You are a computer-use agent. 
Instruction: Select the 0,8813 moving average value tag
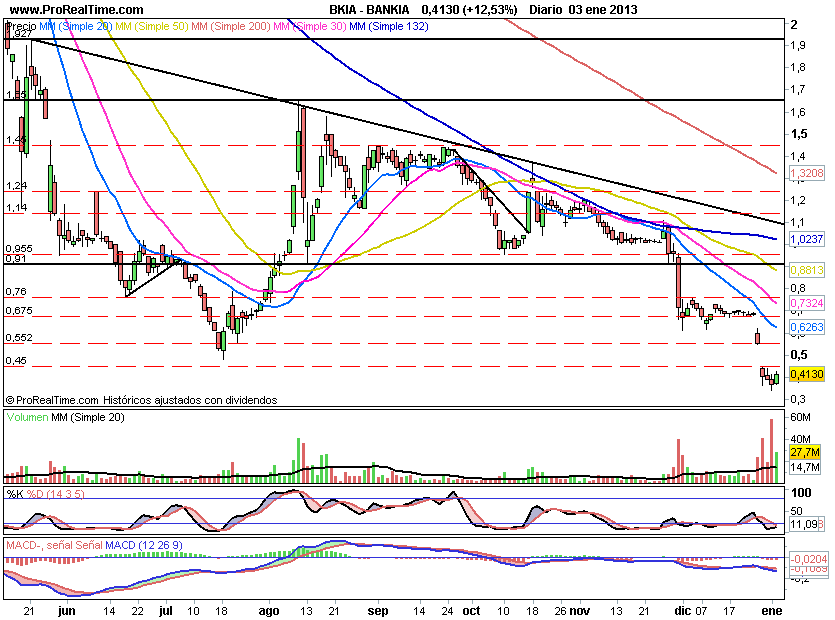[807, 270]
